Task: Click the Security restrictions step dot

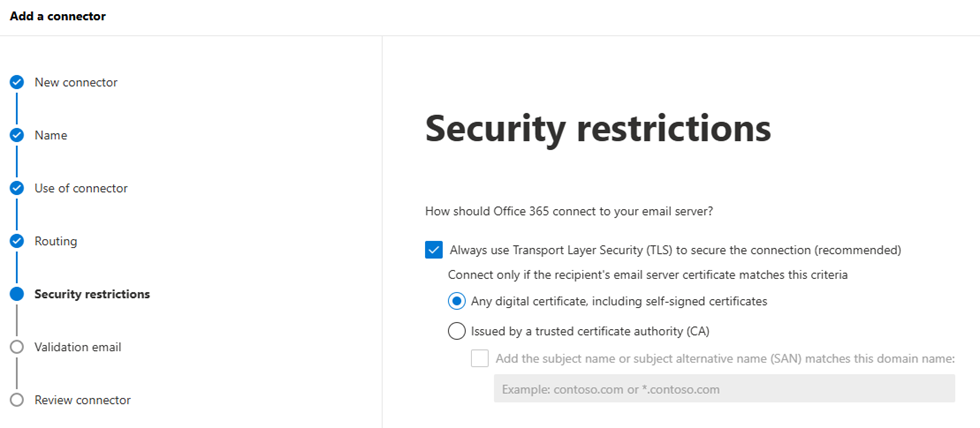Action: pos(16,294)
